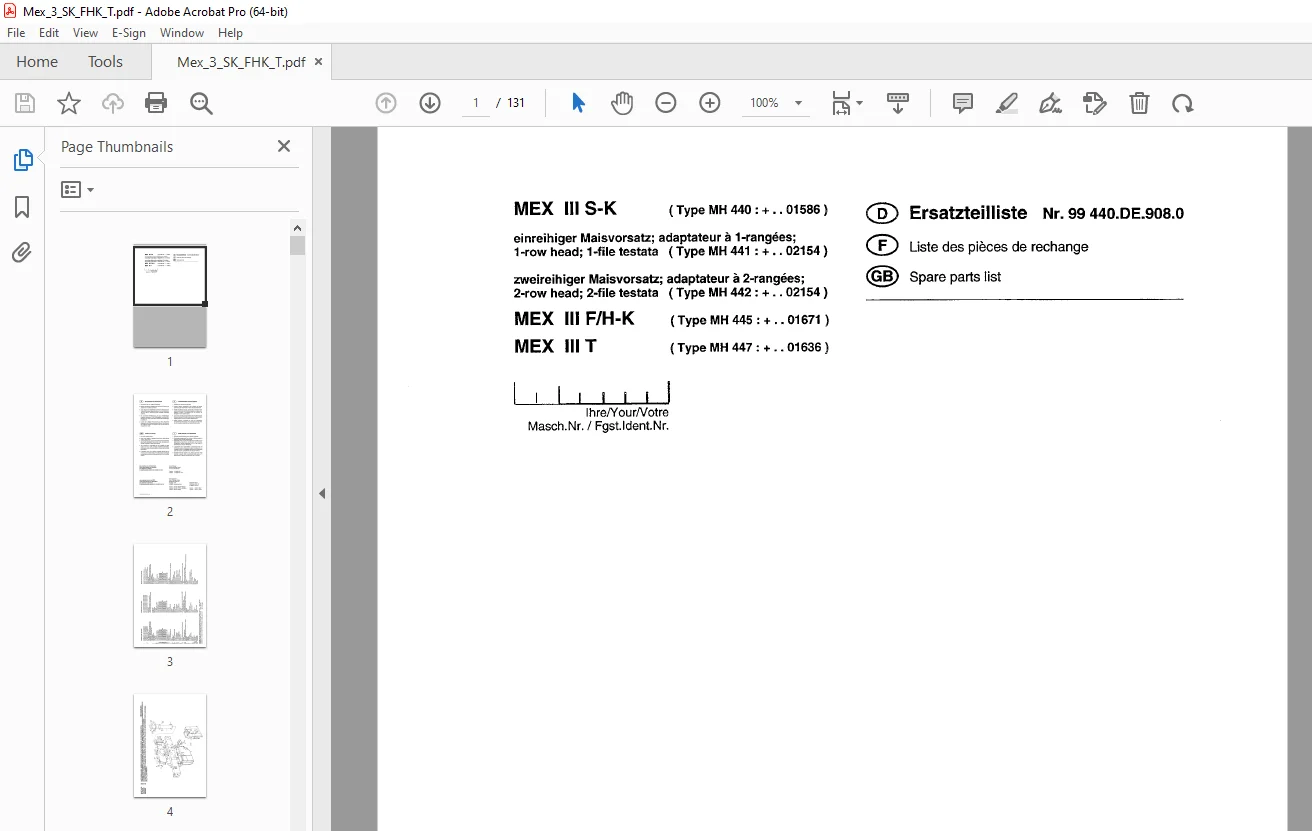Screen dimensions: 1312x831
Task: Click the page number field
Action: (x=476, y=103)
